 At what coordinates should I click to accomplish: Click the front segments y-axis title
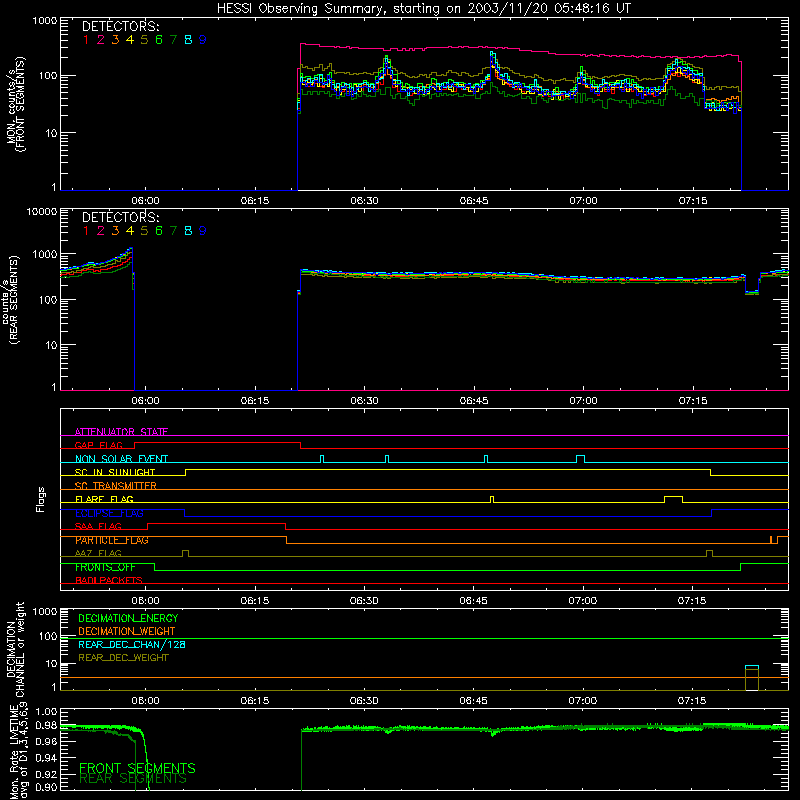[x=15, y=104]
